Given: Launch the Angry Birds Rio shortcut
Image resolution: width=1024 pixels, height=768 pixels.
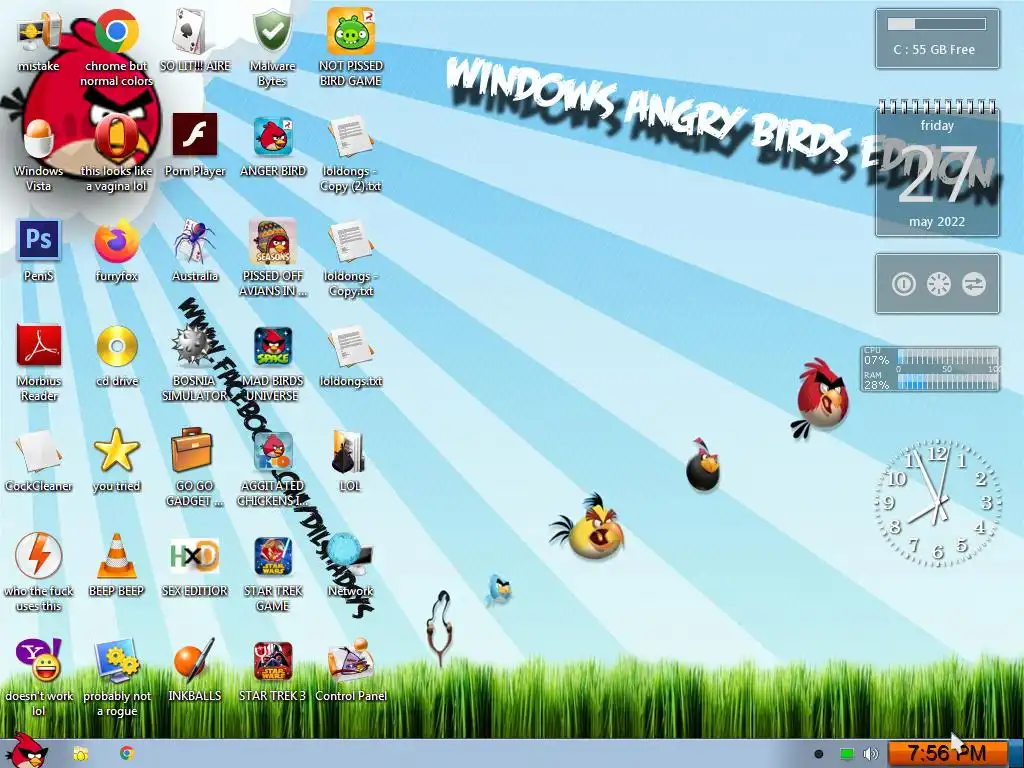Looking at the screenshot, I should [x=272, y=451].
